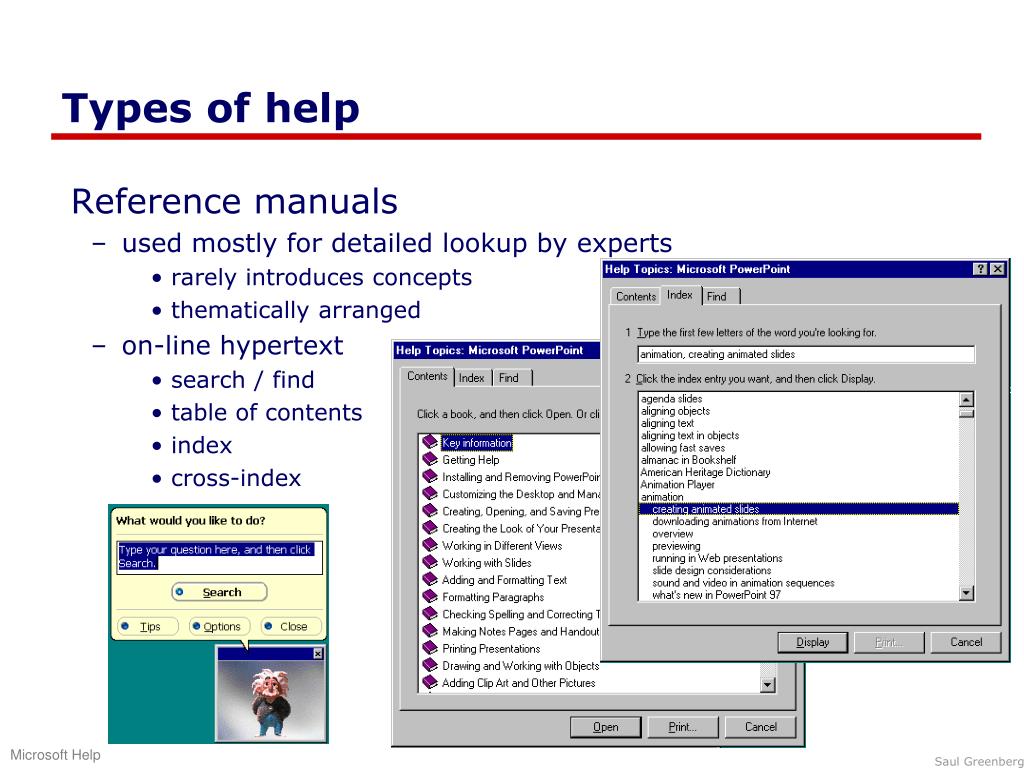Click the Office Assistant Search button
Image resolution: width=1024 pixels, height=768 pixels.
(219, 592)
